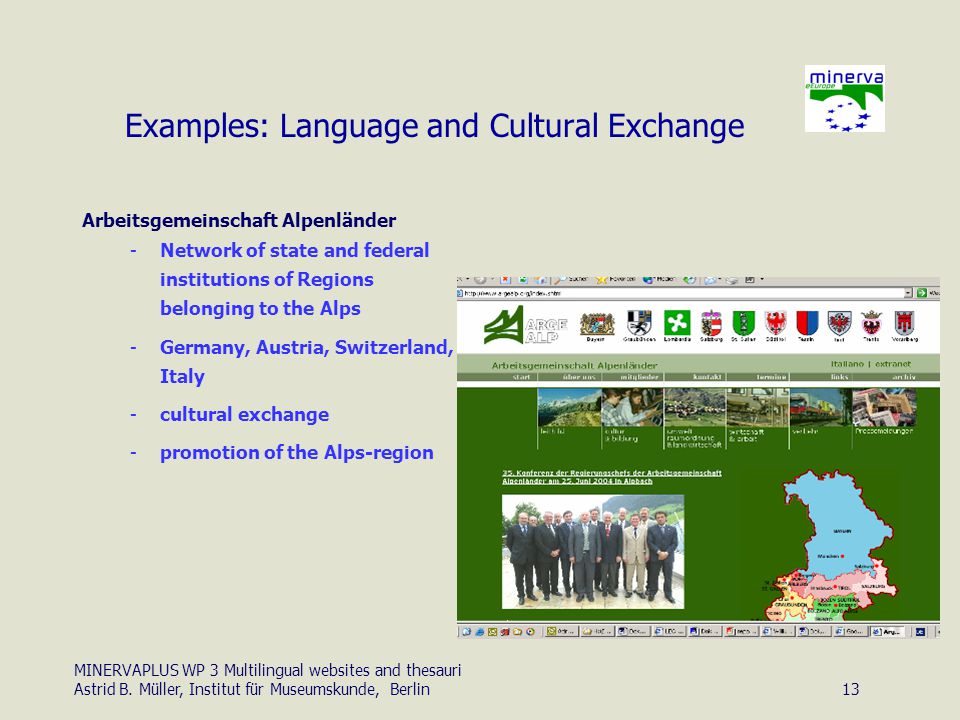
Task: Switch to the 'Arg...' taskbar button
Action: pos(888,631)
